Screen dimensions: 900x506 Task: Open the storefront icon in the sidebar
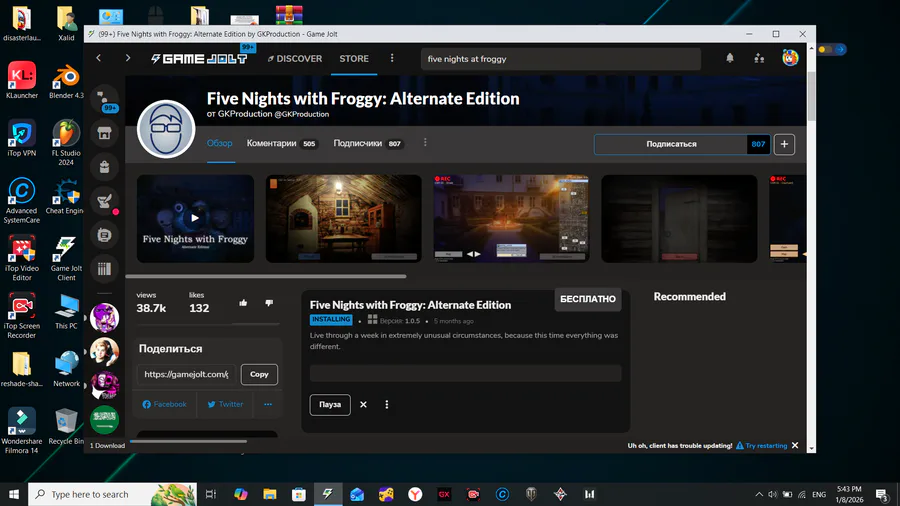(104, 133)
